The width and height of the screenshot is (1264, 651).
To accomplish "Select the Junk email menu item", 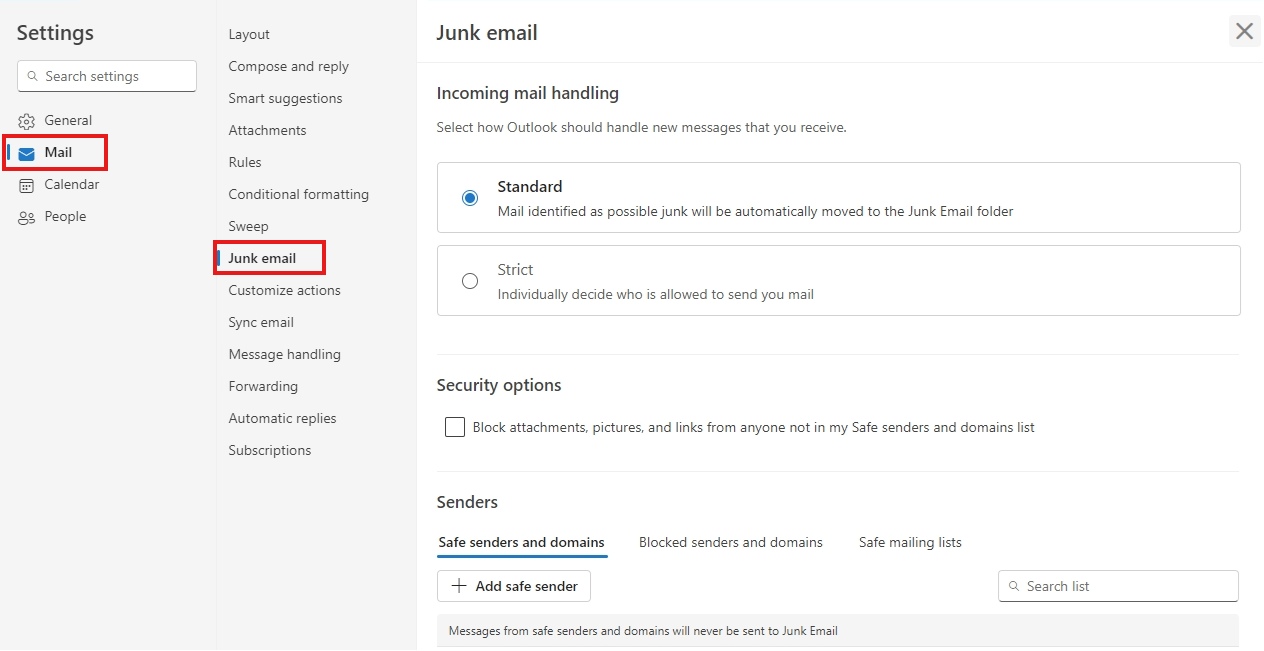I will pyautogui.click(x=262, y=258).
